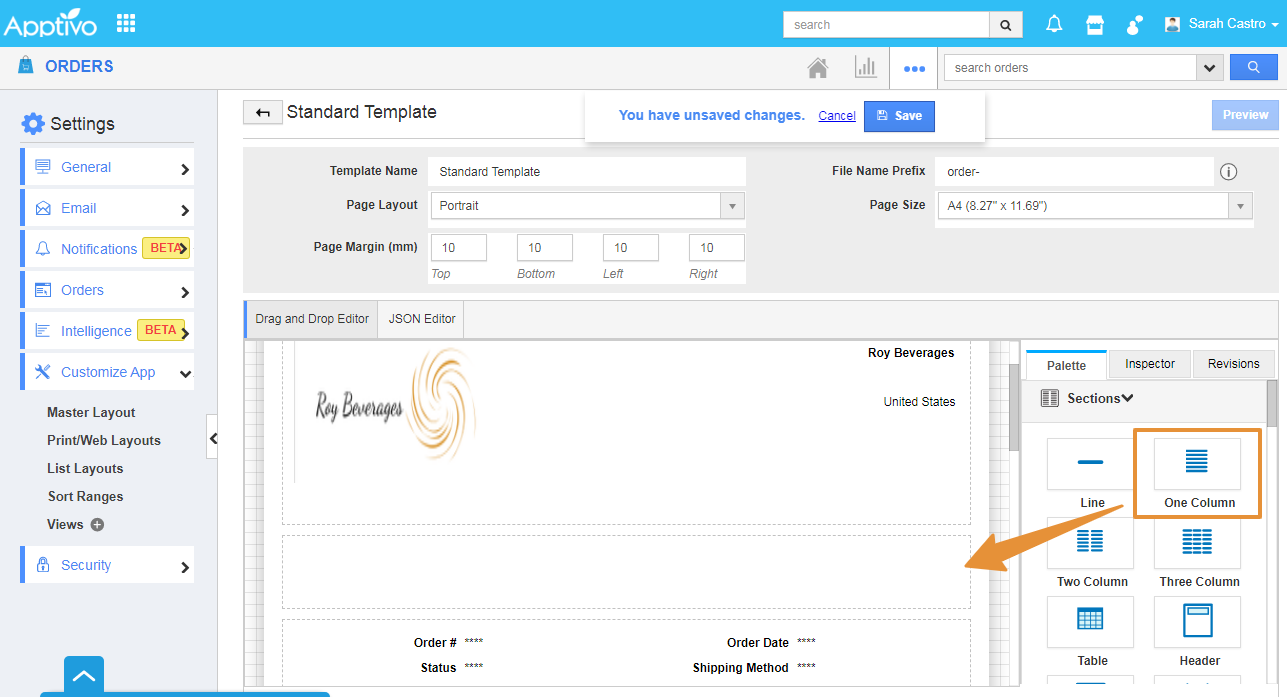
Task: Open the apps grid launcher icon
Action: (x=126, y=23)
